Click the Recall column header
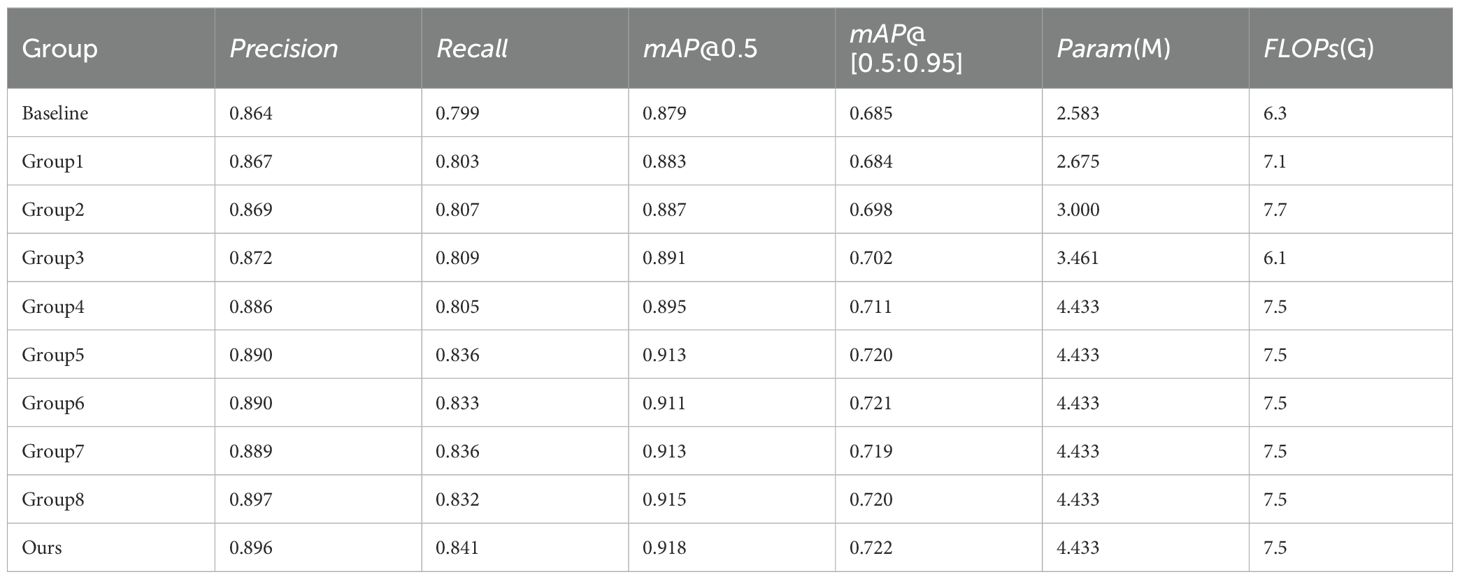Screen dimensions: 1460x579 click(x=472, y=49)
